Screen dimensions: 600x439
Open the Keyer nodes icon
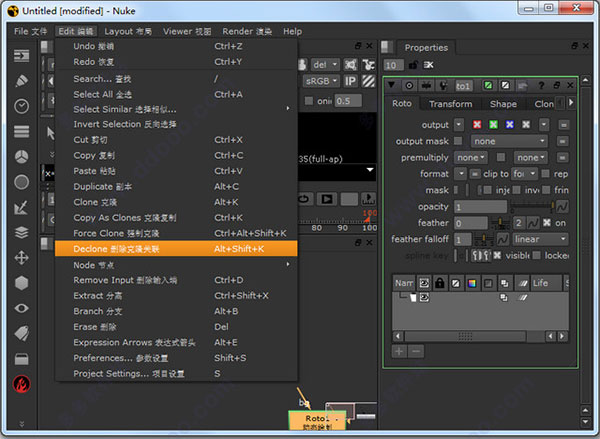pos(21,207)
